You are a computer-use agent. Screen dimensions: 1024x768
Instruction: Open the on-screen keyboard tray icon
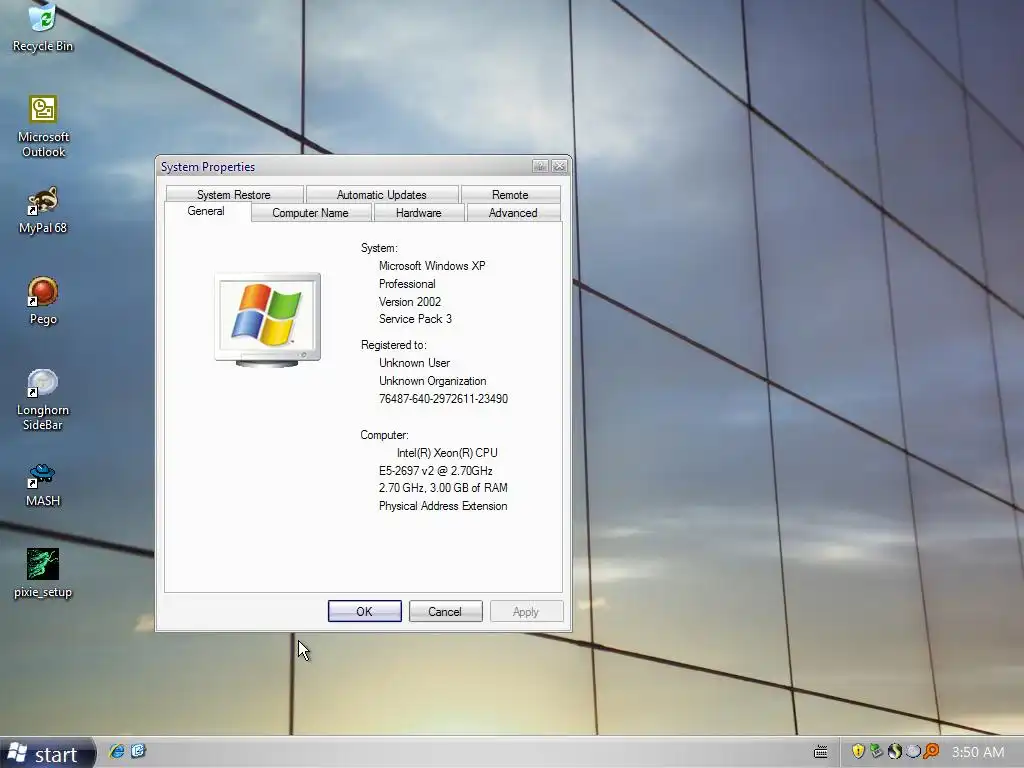[x=821, y=752]
